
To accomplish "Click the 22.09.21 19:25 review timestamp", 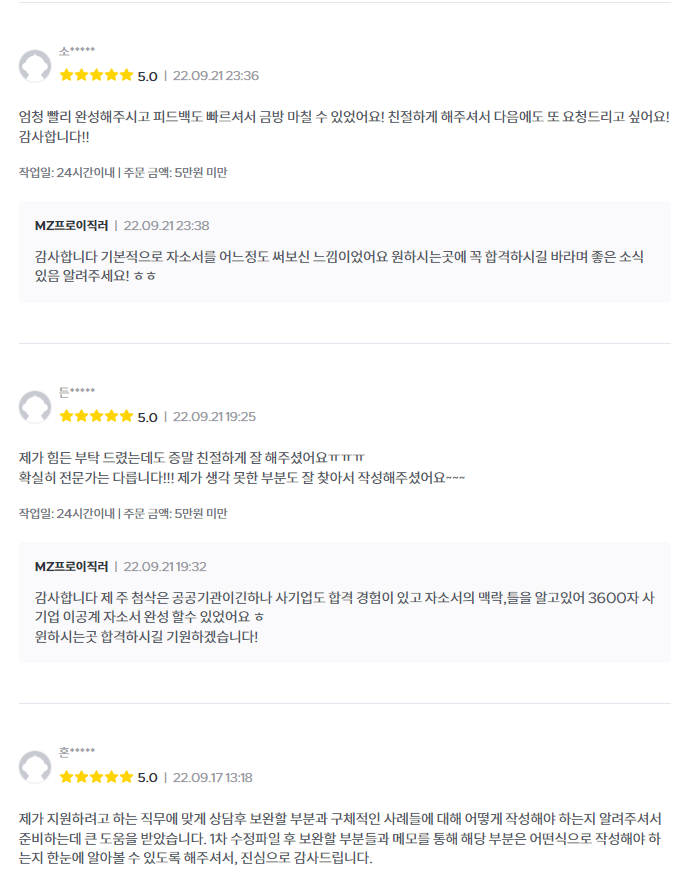I will [x=214, y=417].
